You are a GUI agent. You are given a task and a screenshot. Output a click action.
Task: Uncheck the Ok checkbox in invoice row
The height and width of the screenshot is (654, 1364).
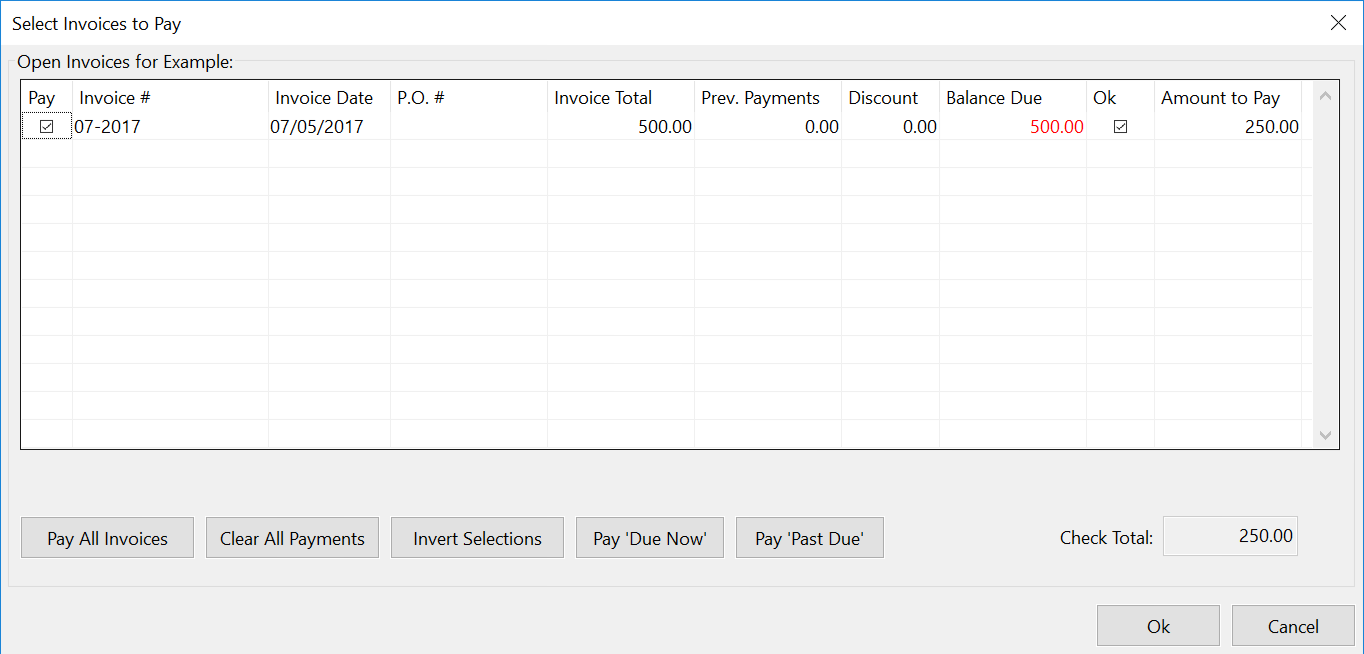point(1120,127)
